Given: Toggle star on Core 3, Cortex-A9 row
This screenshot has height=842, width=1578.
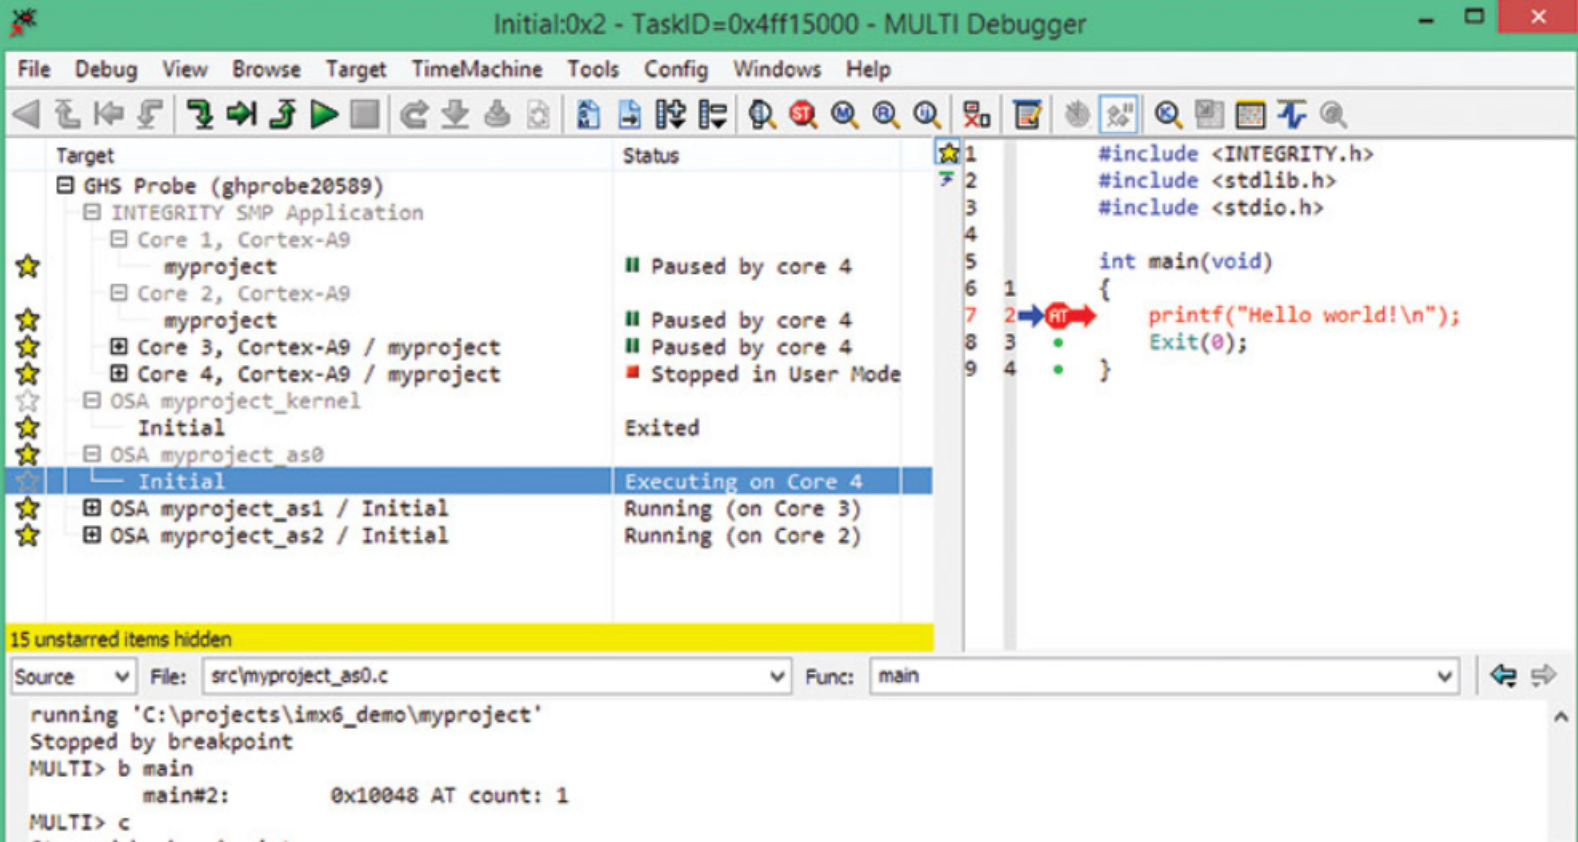Looking at the screenshot, I should pyautogui.click(x=28, y=347).
